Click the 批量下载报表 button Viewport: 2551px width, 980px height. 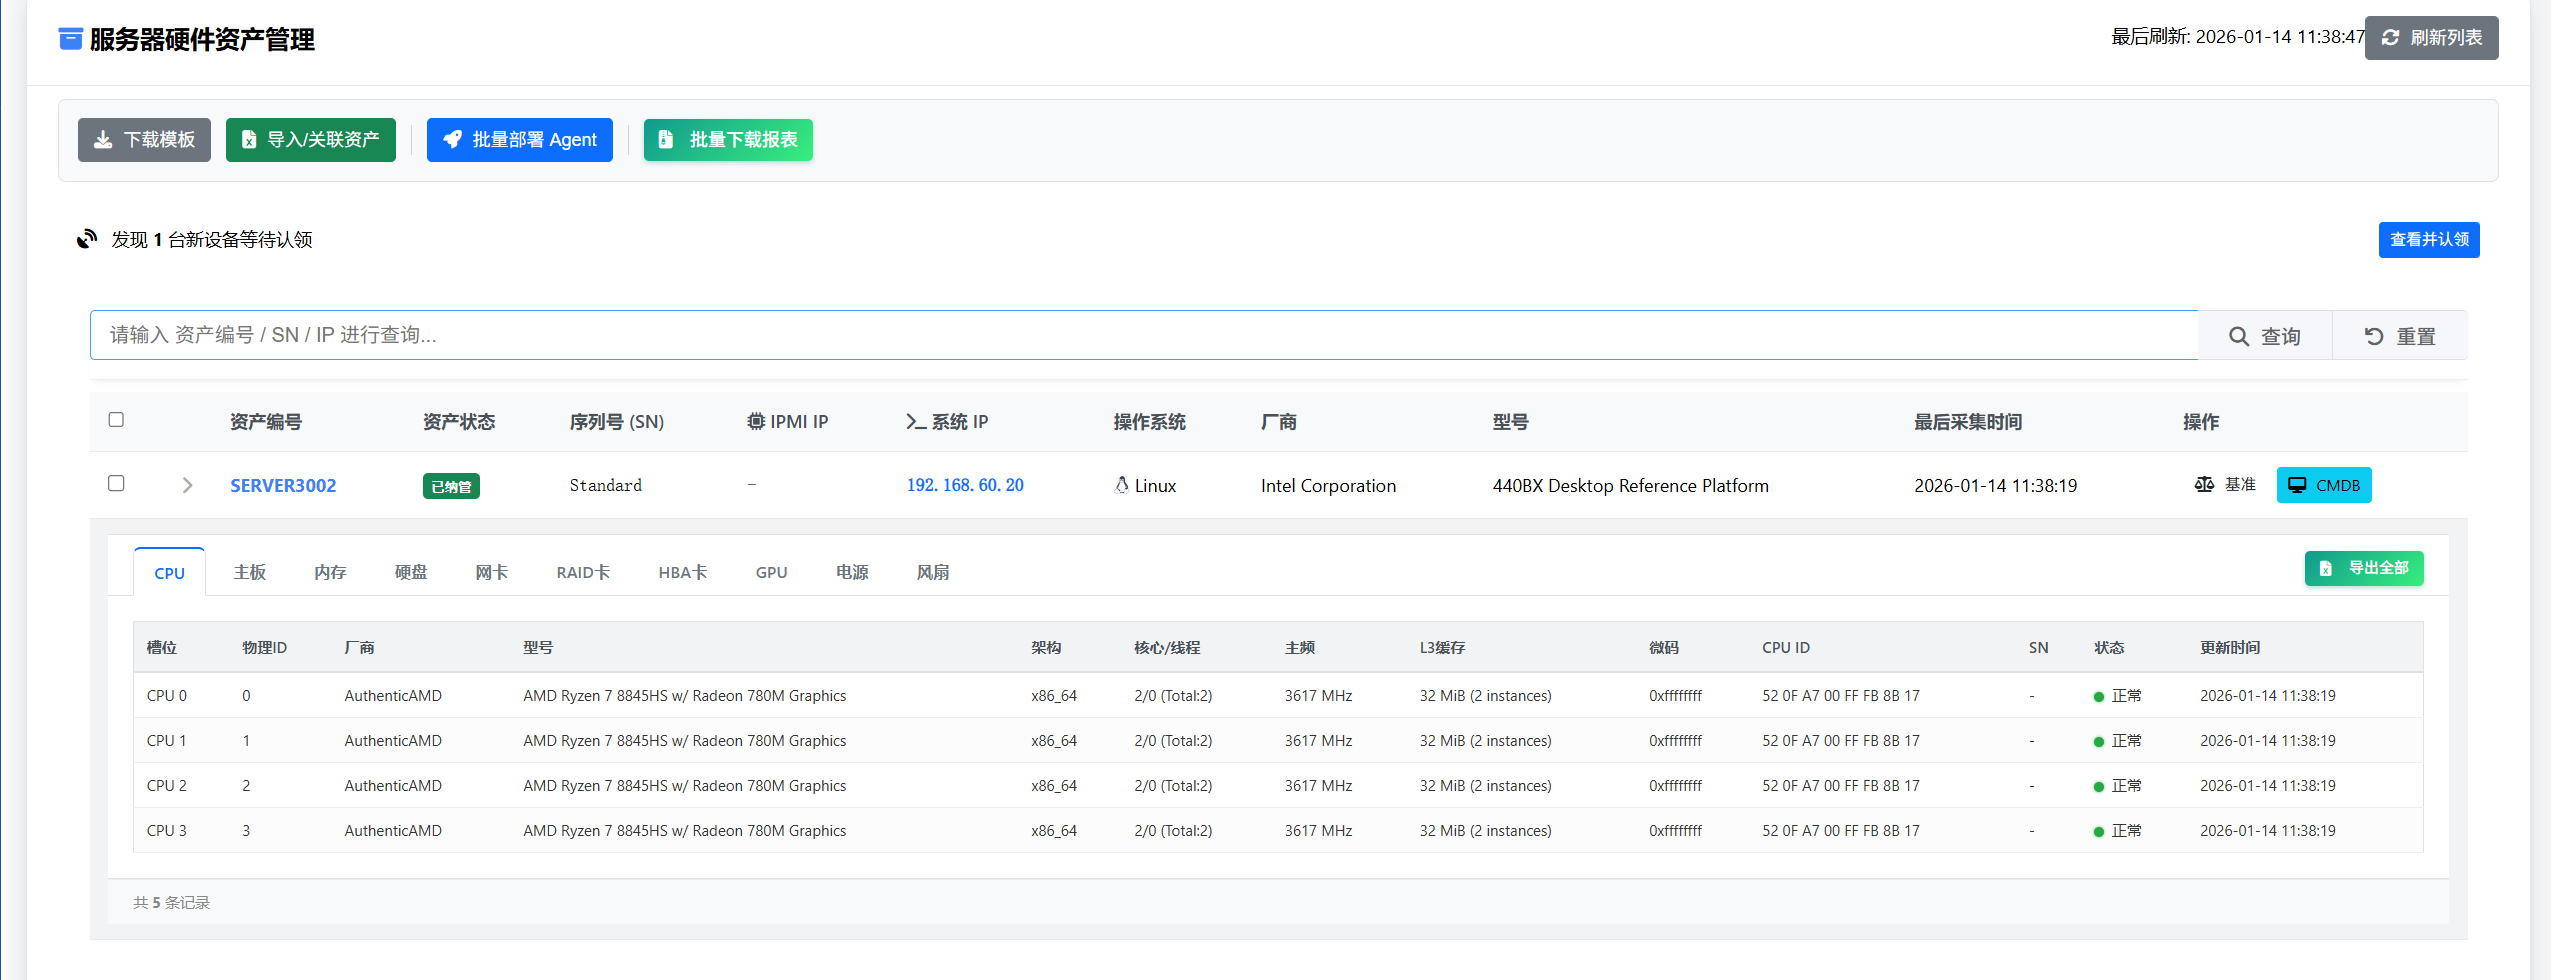tap(728, 140)
